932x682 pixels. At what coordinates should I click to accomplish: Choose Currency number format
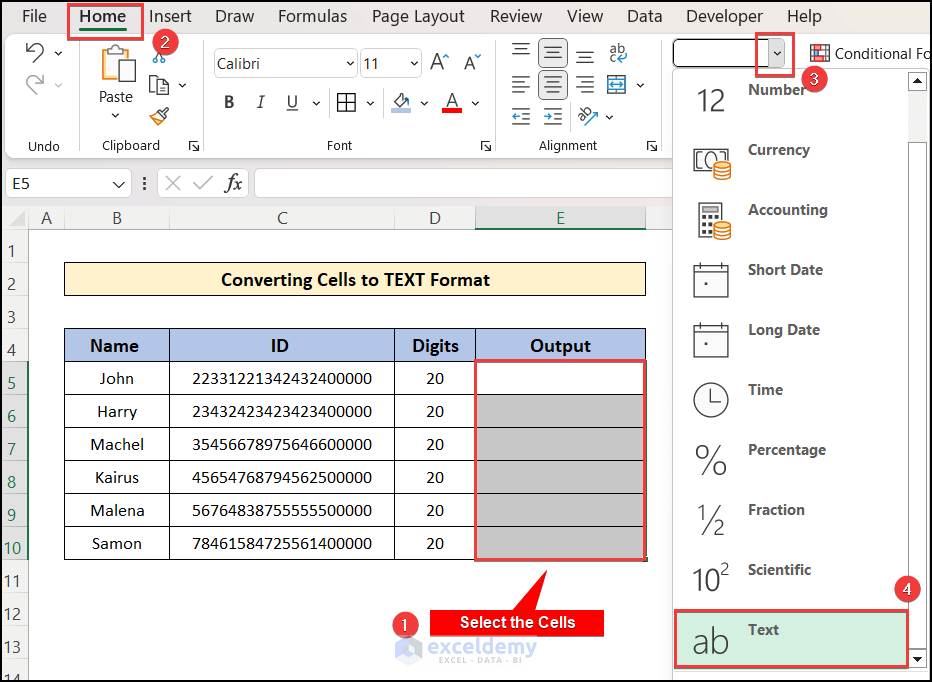tap(791, 160)
